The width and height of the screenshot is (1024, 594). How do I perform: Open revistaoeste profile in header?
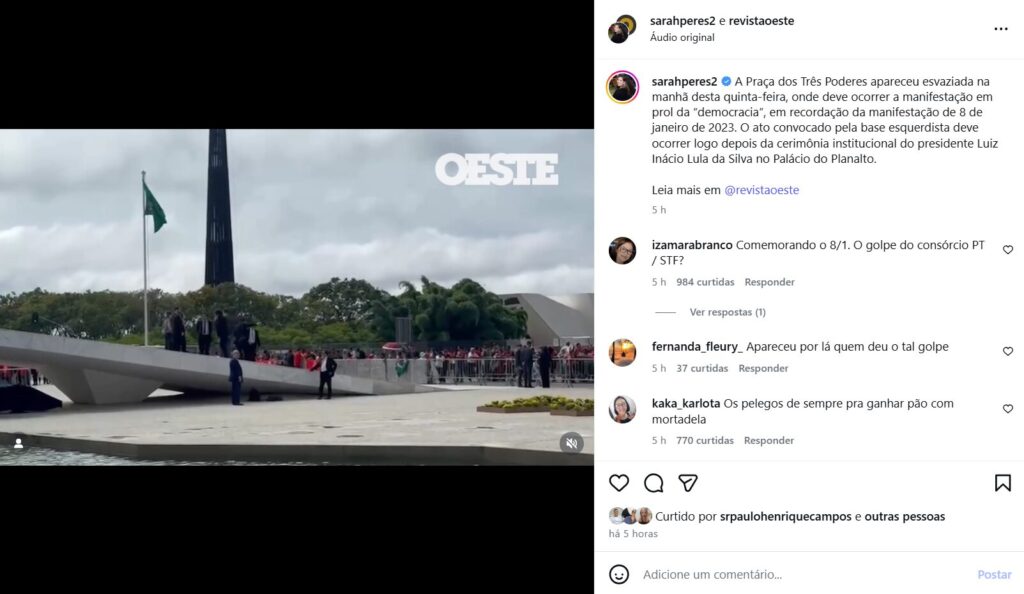[761, 21]
